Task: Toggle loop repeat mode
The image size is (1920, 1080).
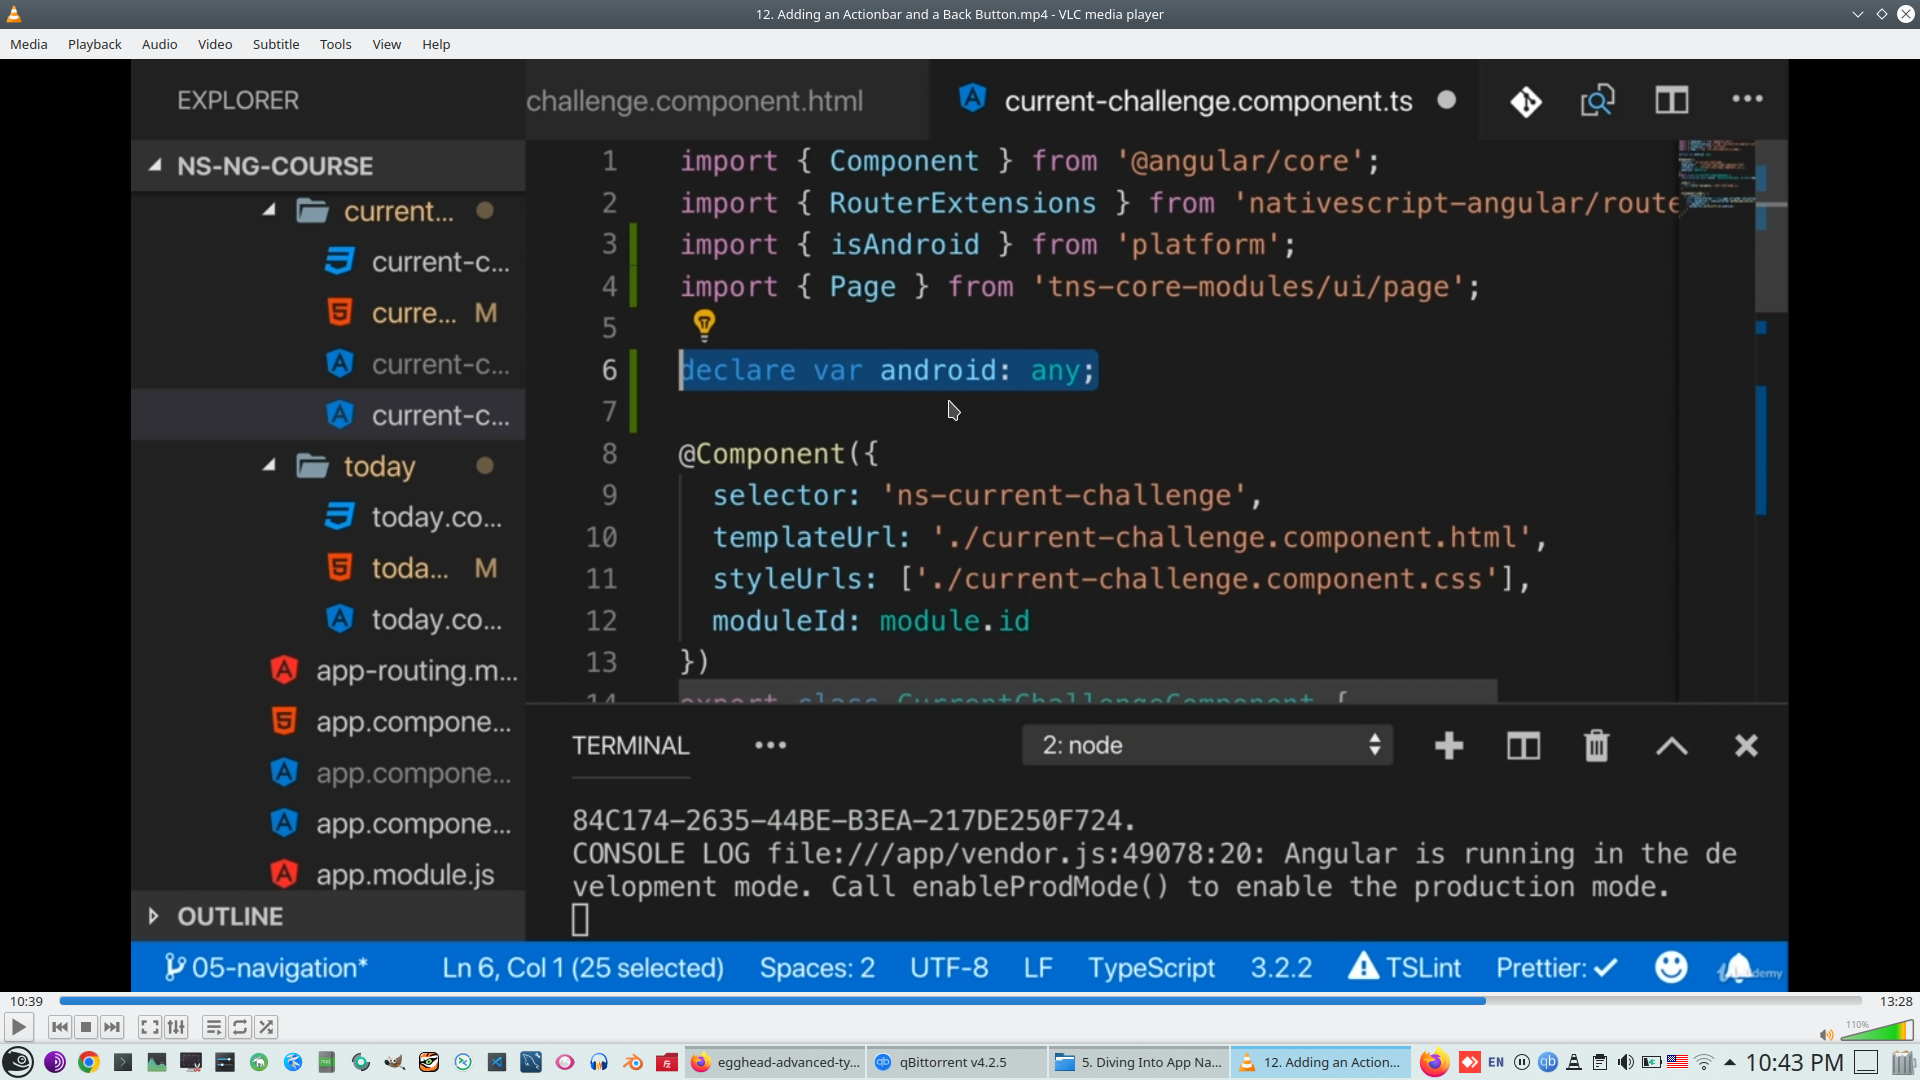Action: tap(240, 1027)
